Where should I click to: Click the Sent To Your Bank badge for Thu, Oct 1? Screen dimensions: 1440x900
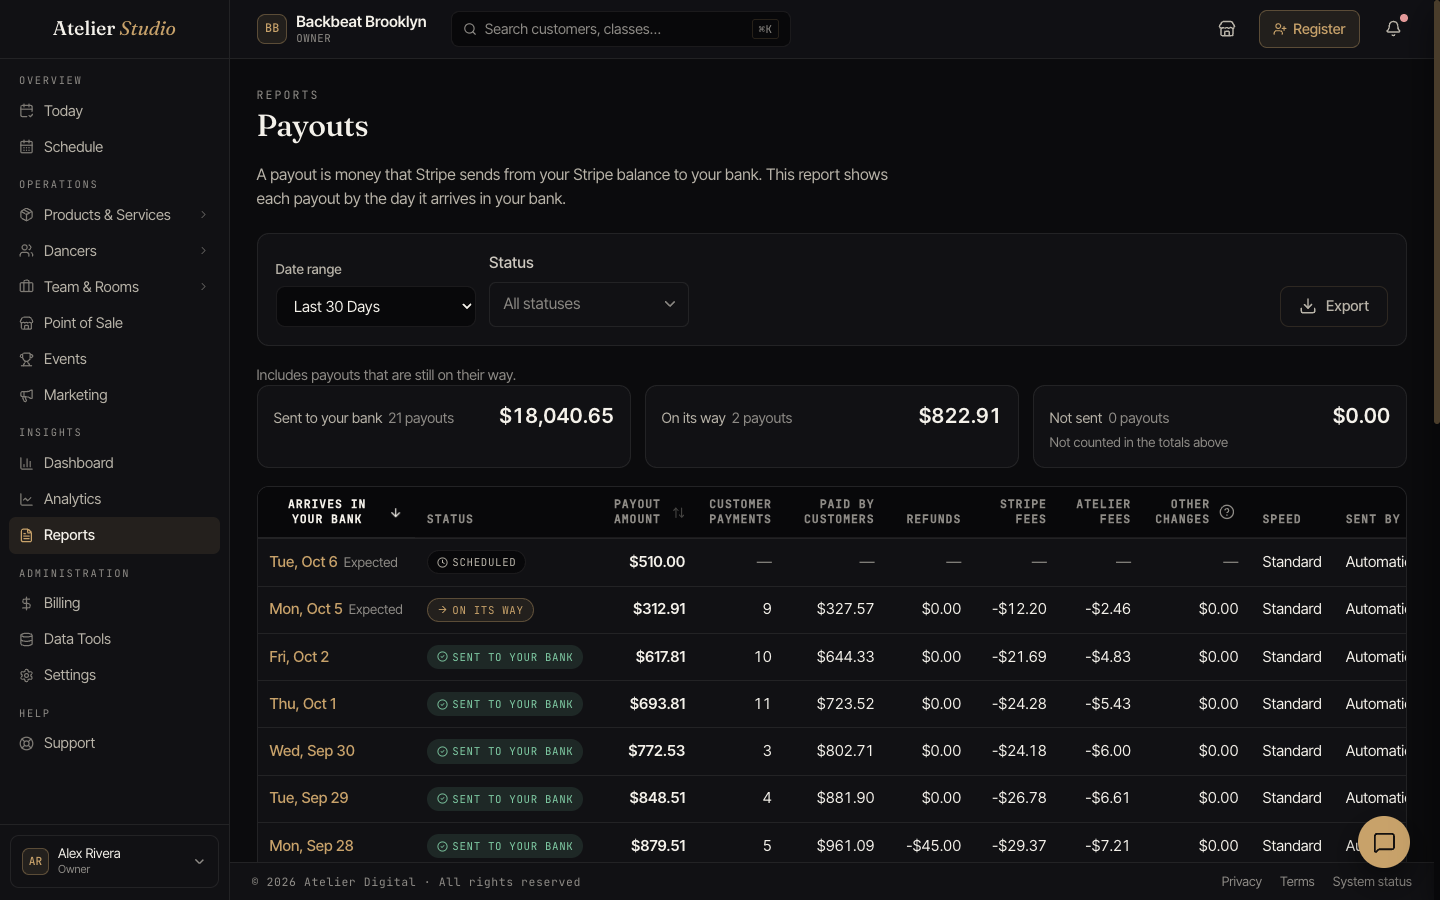504,704
